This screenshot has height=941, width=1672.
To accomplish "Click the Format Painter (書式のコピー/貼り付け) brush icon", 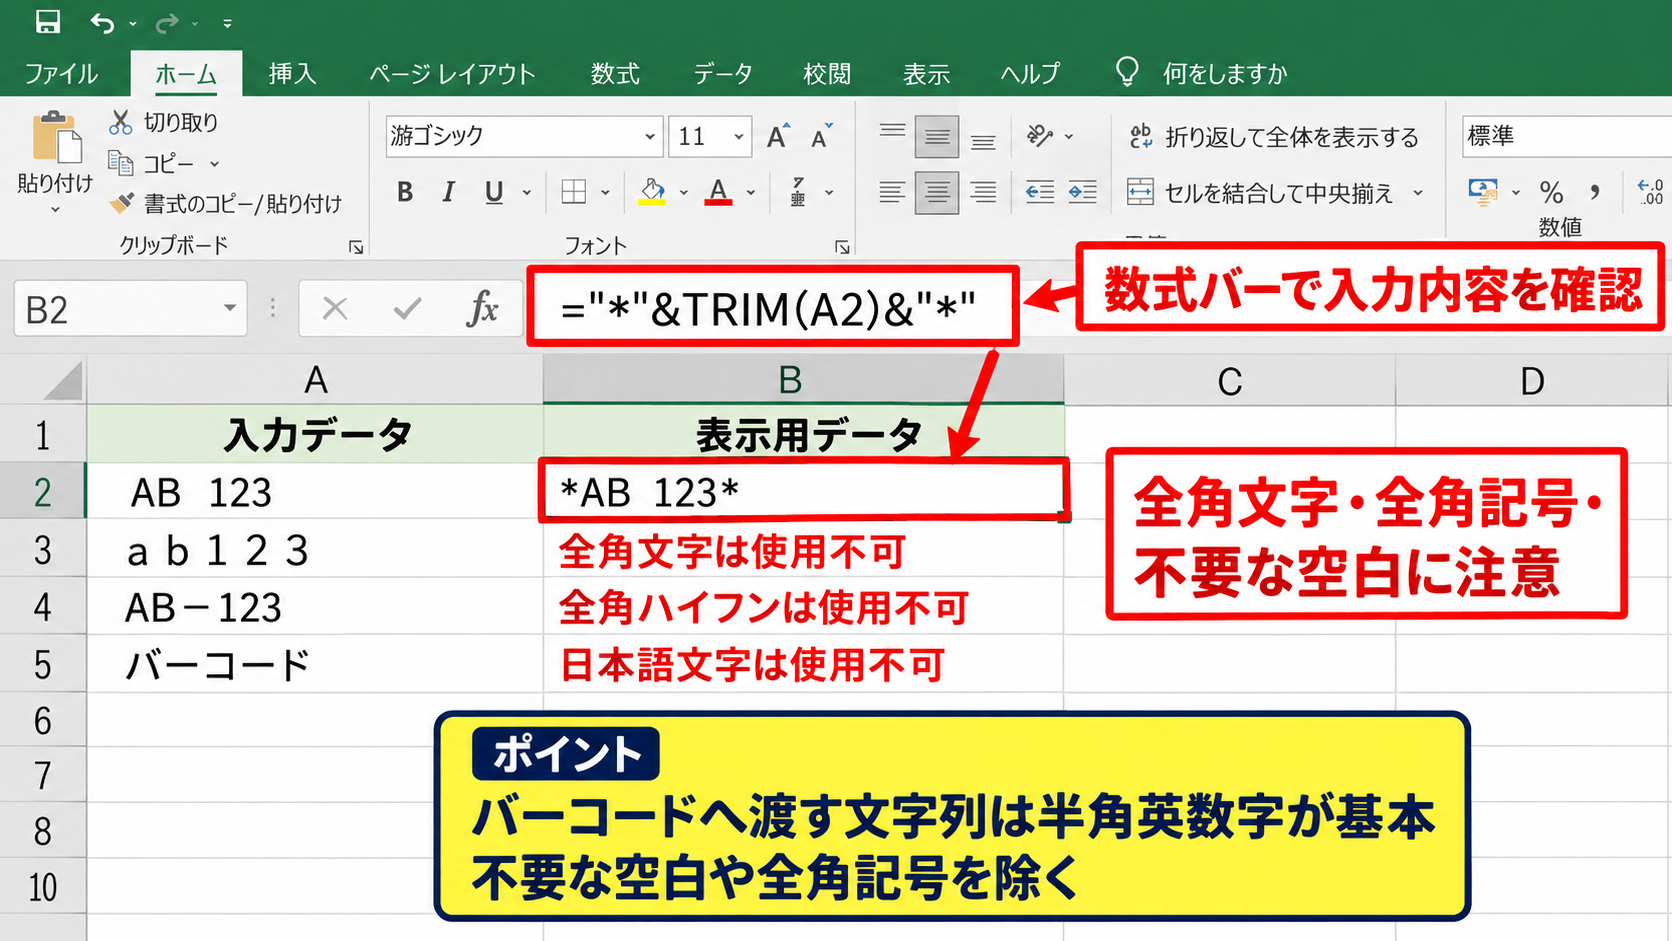I will pyautogui.click(x=122, y=203).
